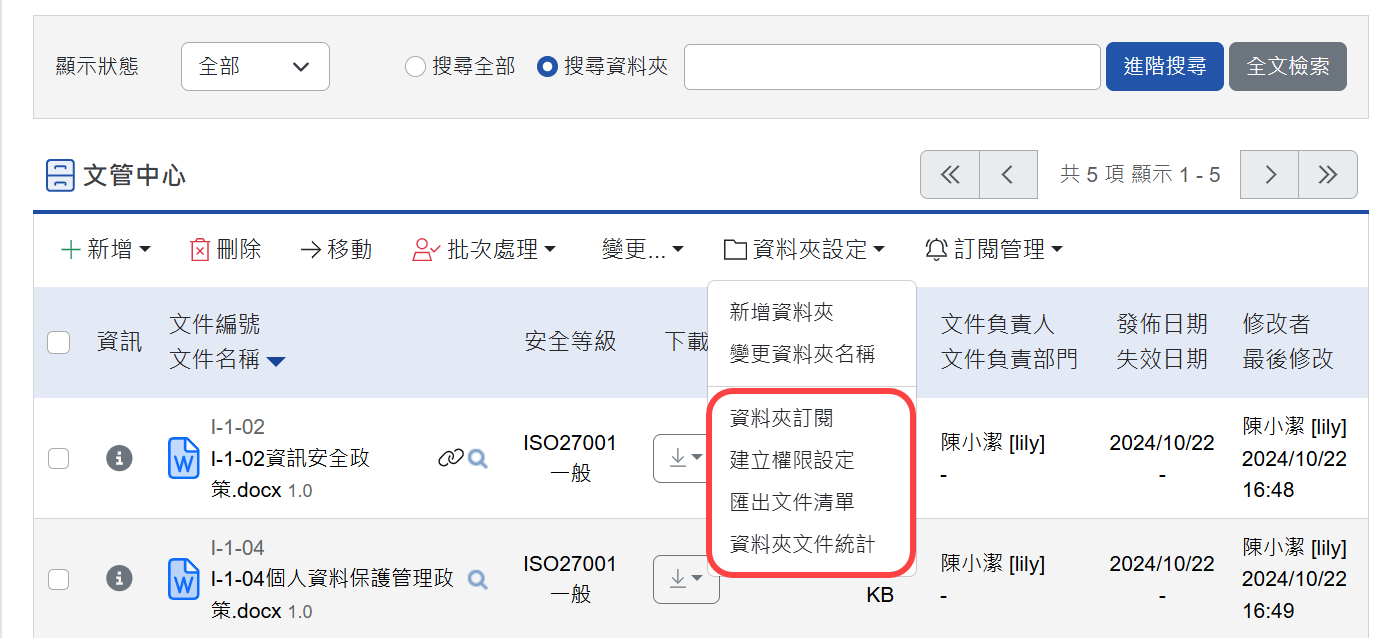Click 共 5 項 顯示 1 - 5 pager text

(x=1140, y=175)
